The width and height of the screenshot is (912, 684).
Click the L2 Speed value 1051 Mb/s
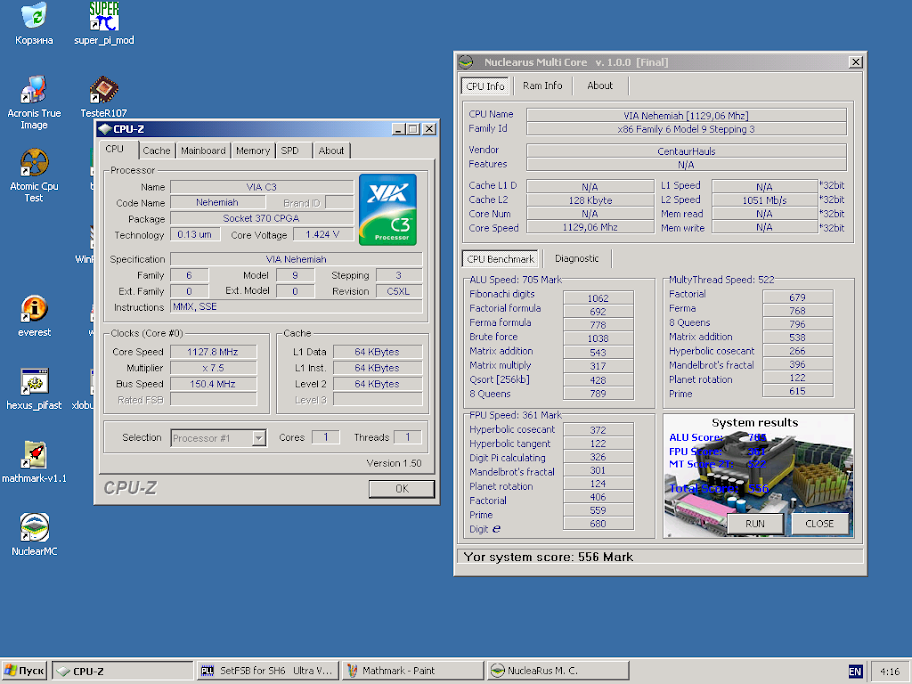[x=764, y=200]
